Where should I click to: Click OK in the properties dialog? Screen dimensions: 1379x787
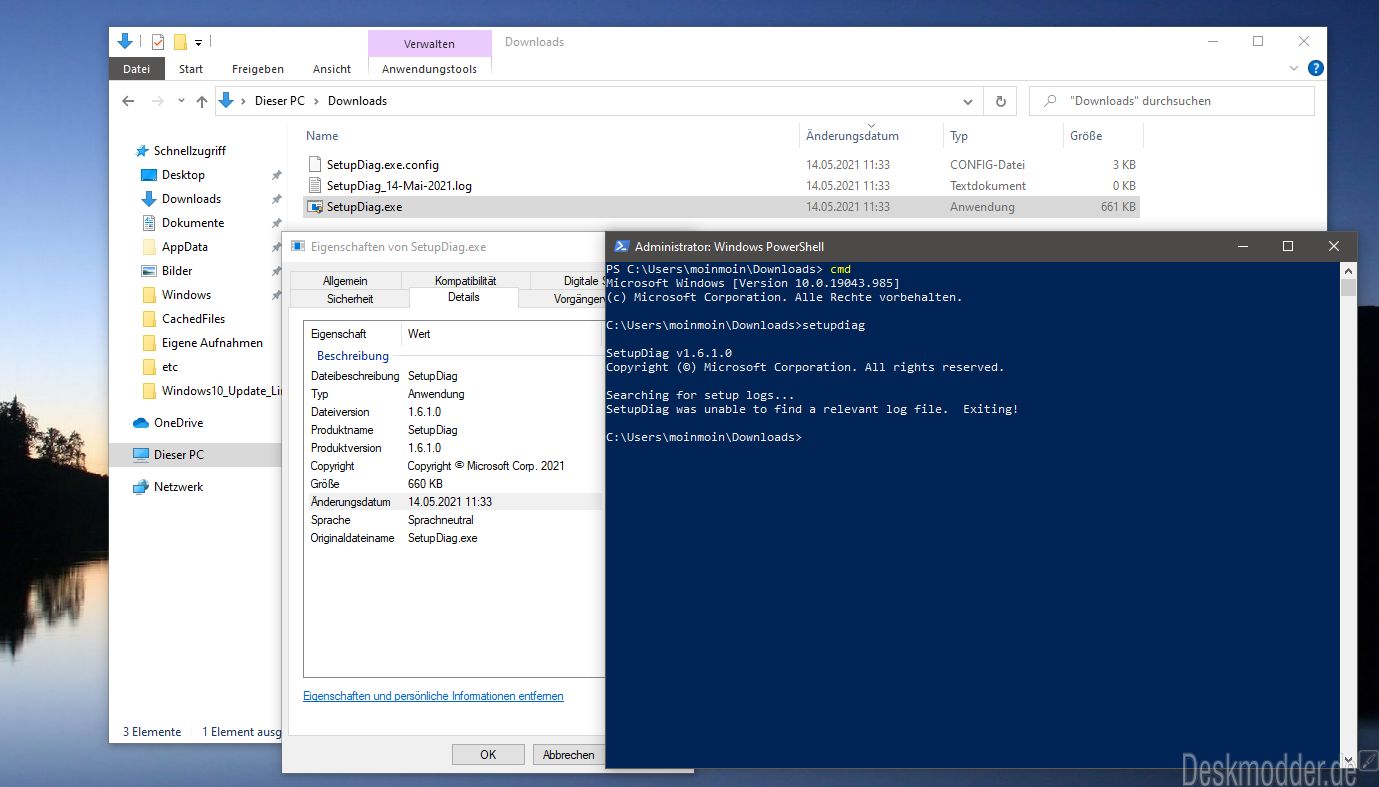click(488, 755)
